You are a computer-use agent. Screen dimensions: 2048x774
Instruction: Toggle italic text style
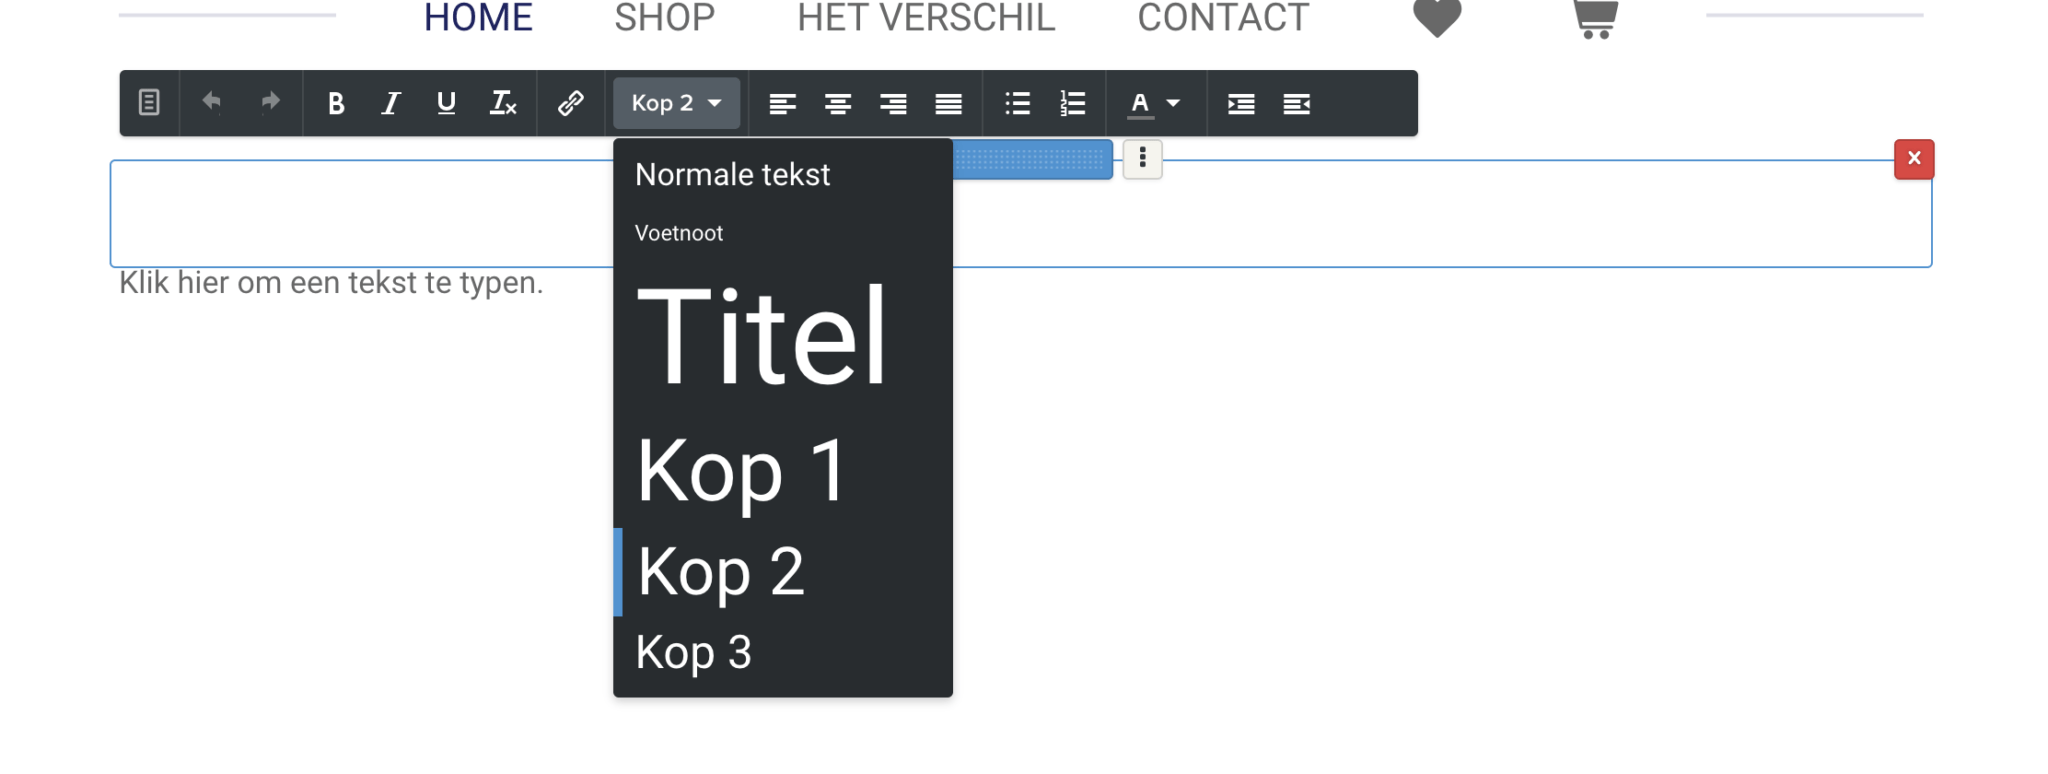coord(391,103)
